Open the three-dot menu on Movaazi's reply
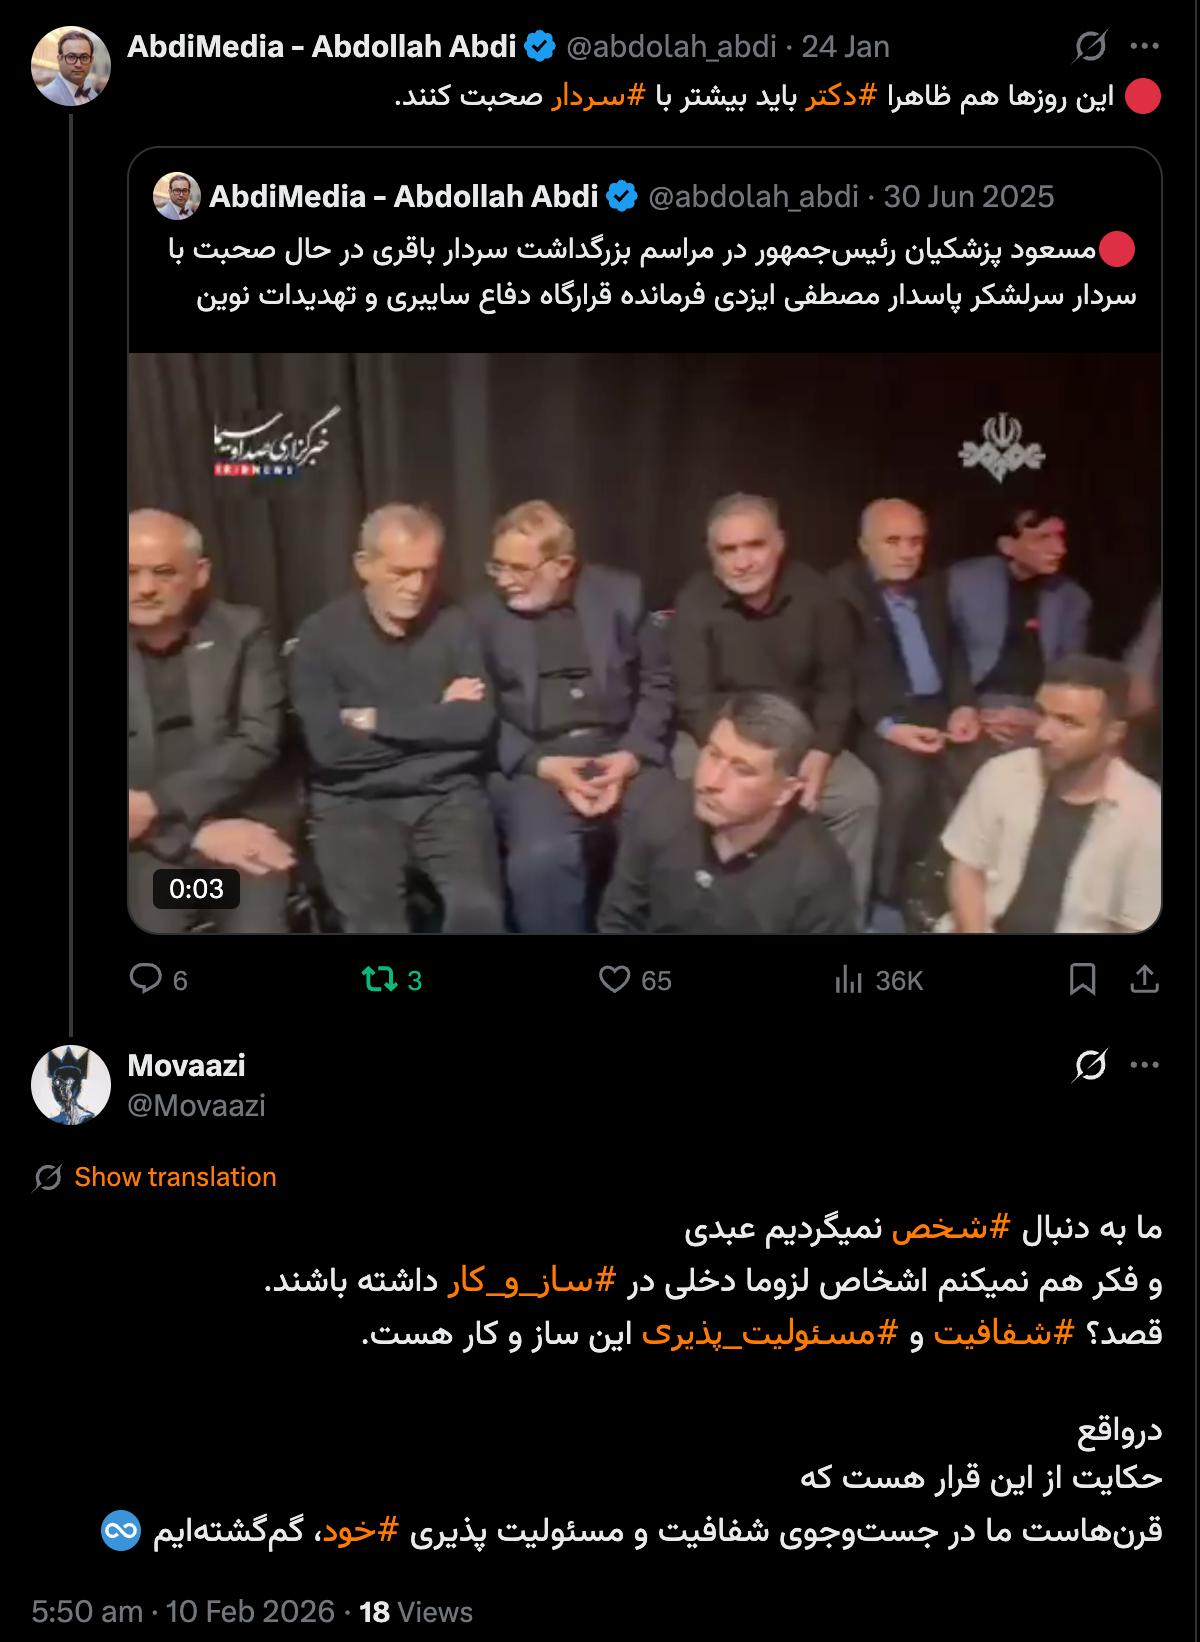The width and height of the screenshot is (1200, 1642). 1144,1066
